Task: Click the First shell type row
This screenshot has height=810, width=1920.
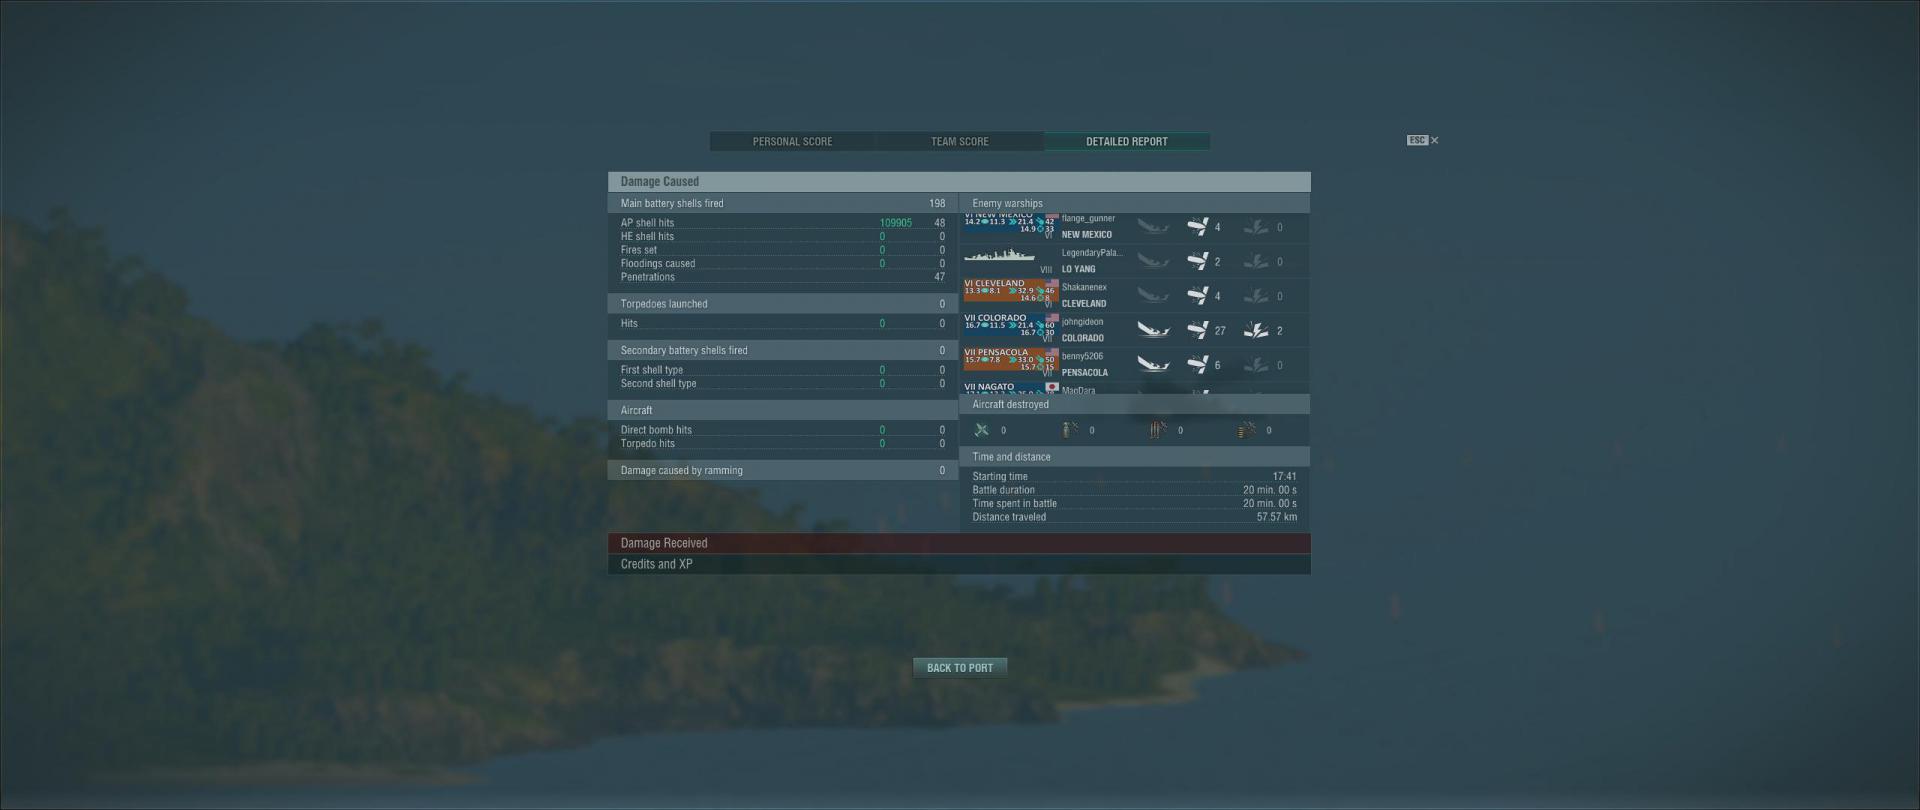Action: [x=782, y=370]
